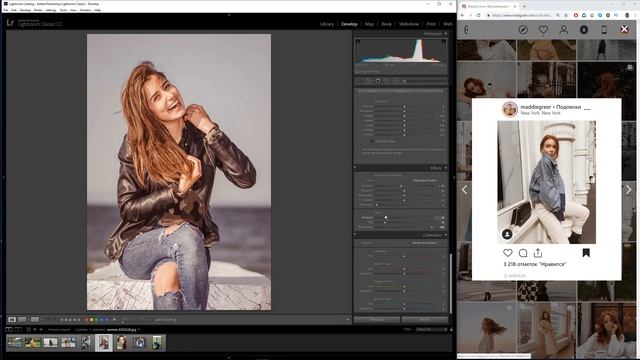Viewport: 640px width, 360px height.
Task: Toggle the Constrain Crop checkbox
Action: [x=372, y=141]
